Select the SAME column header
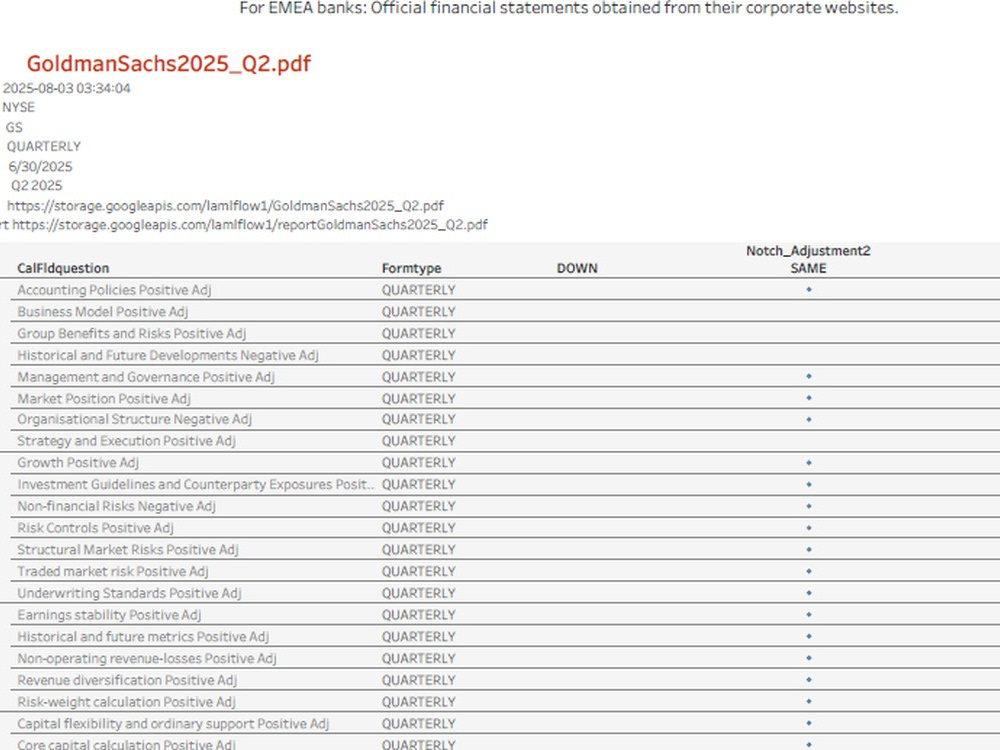 point(808,268)
